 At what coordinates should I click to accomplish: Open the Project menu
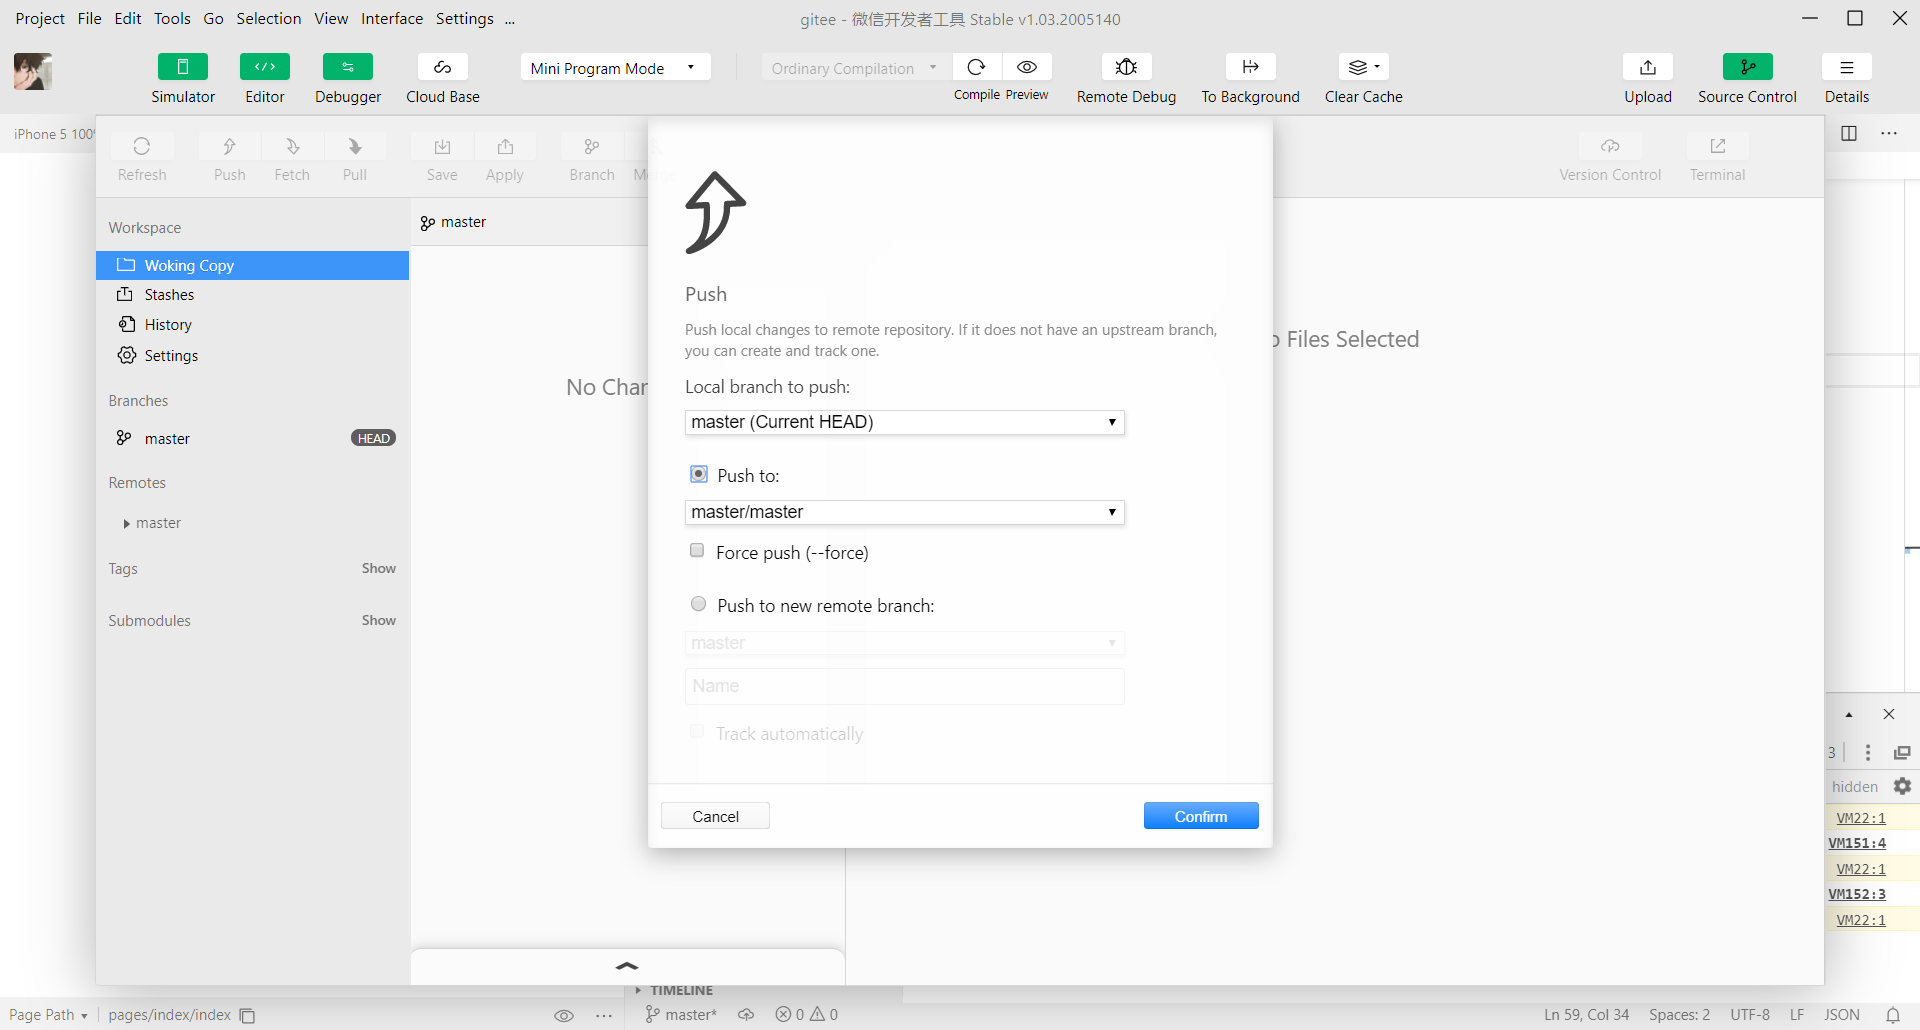(40, 19)
